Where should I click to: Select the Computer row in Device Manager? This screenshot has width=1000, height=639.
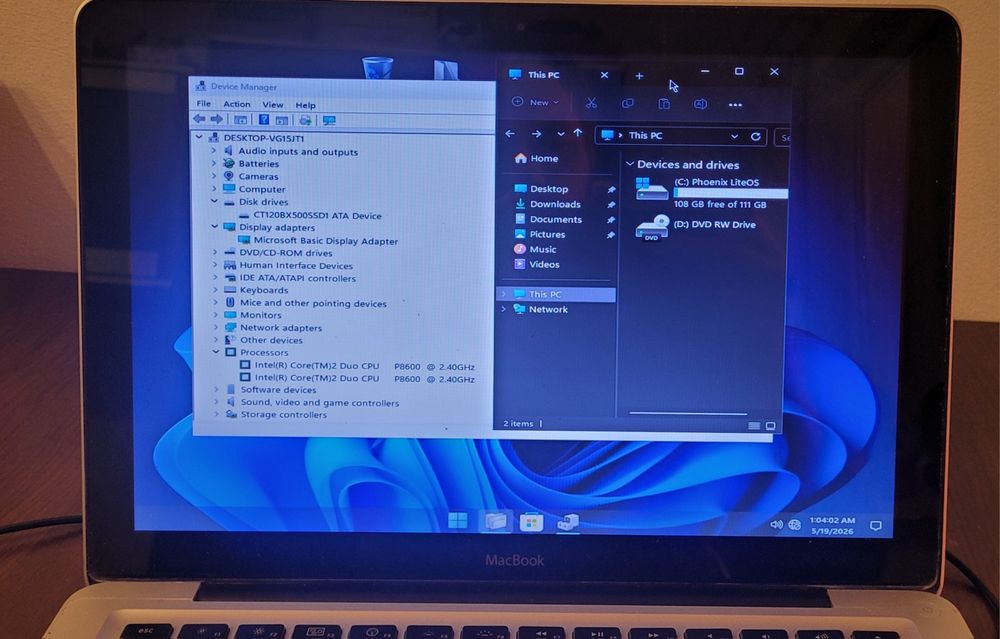pyautogui.click(x=261, y=189)
